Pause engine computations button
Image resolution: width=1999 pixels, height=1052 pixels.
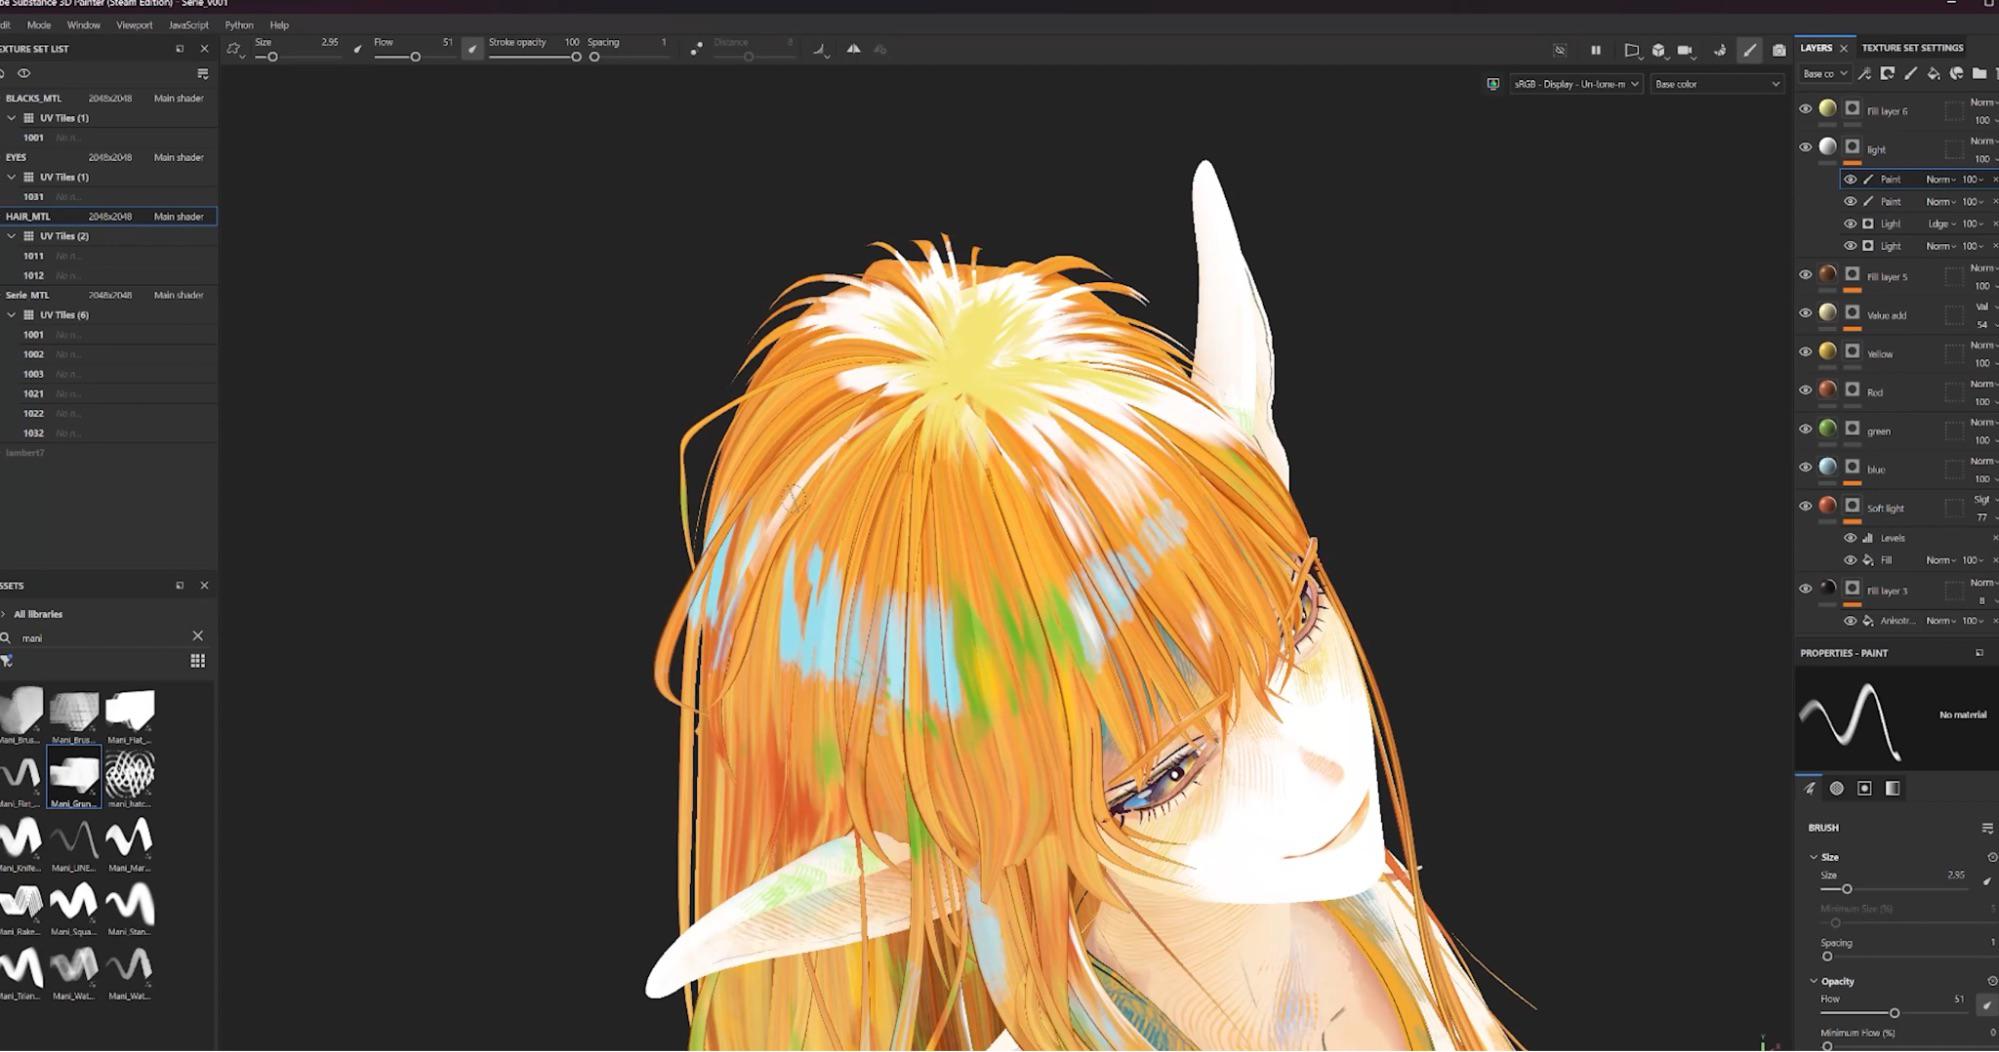point(1596,50)
